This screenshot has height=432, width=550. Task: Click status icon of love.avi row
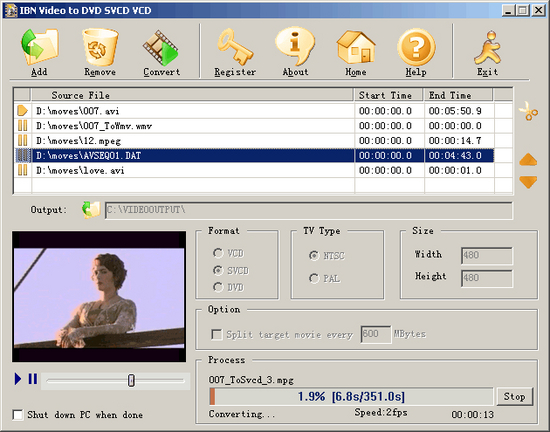tap(22, 170)
